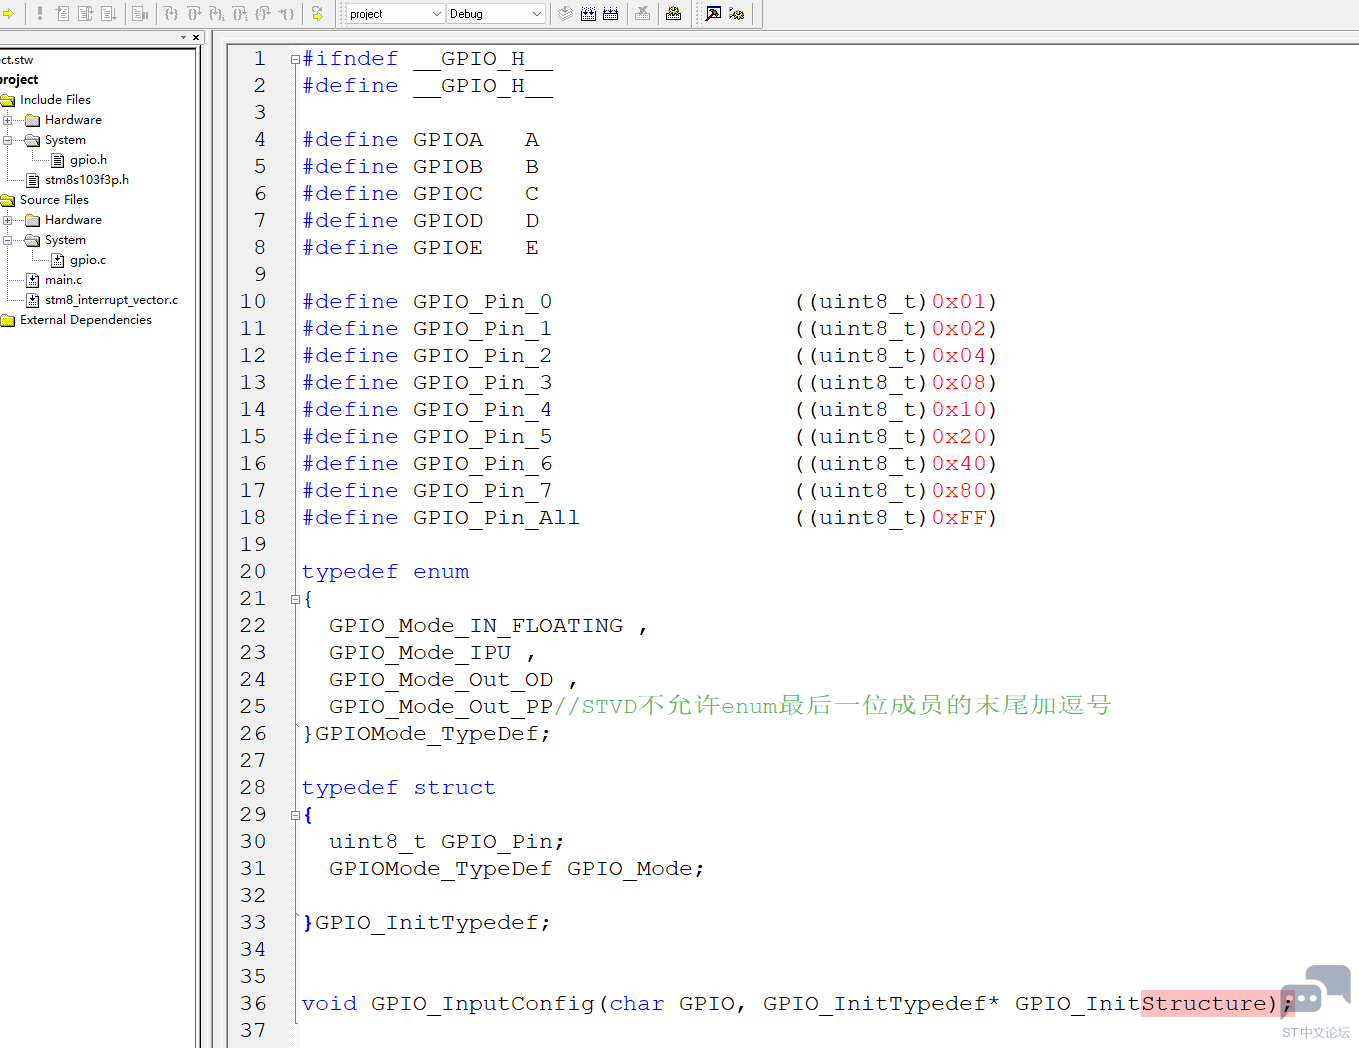Image resolution: width=1359 pixels, height=1048 pixels.
Task: Click GPIO_Pin_0 on line 10
Action: 482,302
